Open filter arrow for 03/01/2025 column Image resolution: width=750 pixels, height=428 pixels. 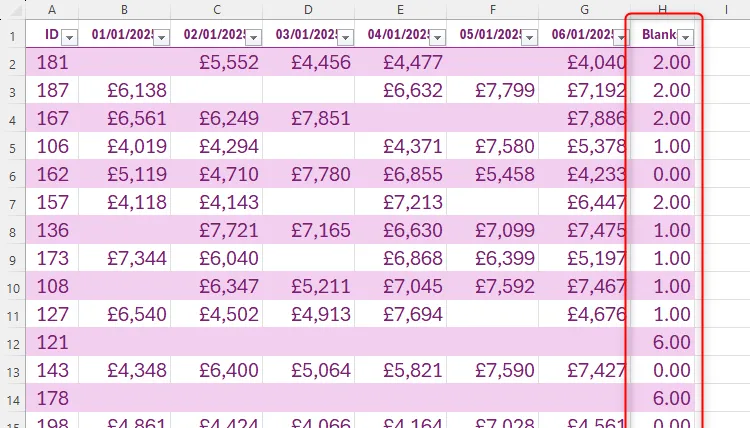point(345,38)
